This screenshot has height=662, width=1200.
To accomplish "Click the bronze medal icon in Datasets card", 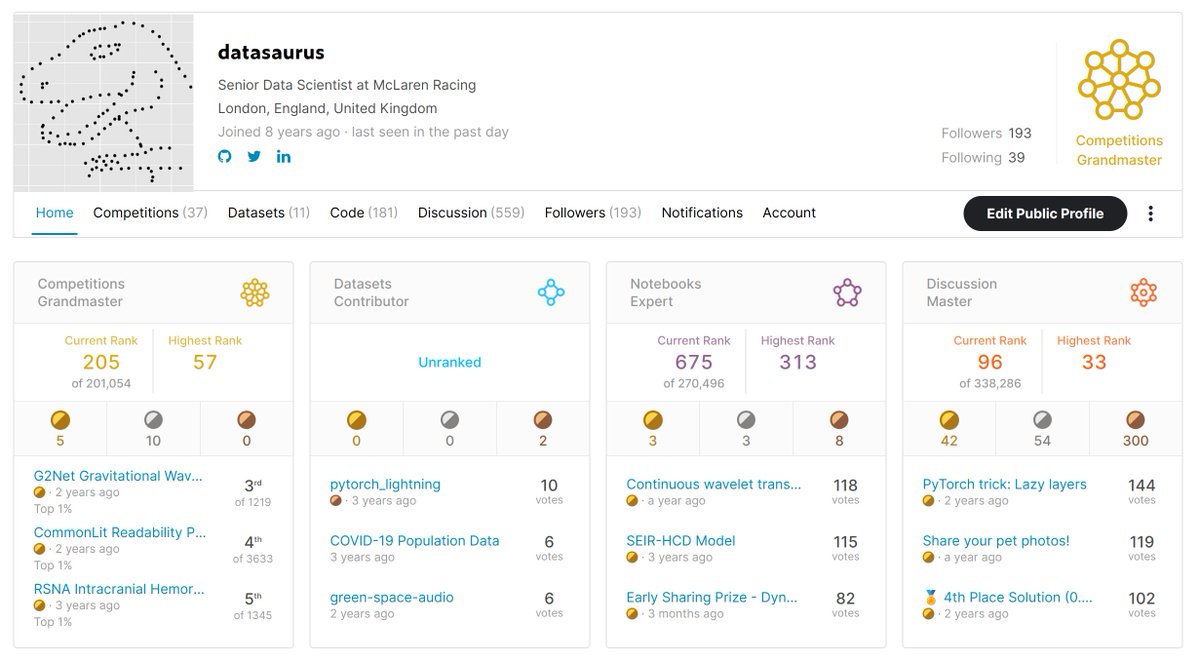I will point(543,419).
